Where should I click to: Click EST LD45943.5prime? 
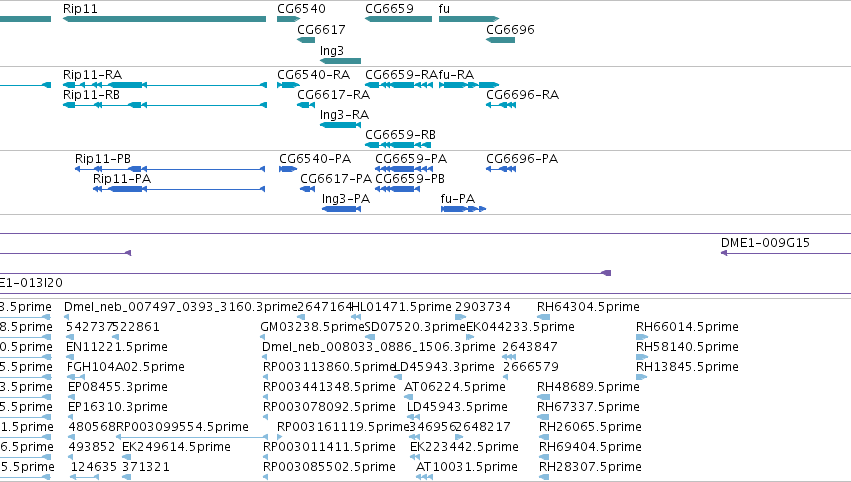457,407
